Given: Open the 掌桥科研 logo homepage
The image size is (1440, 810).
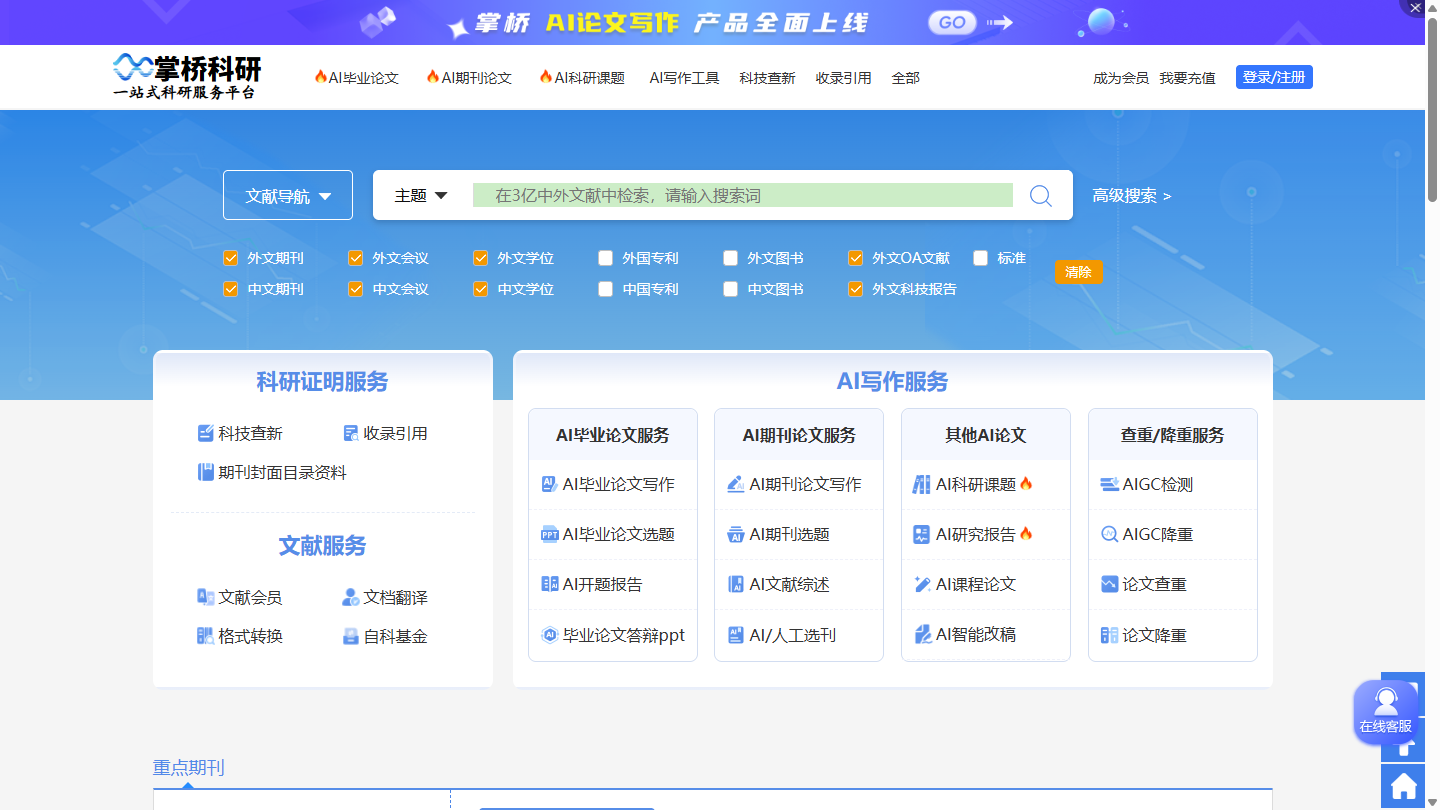Looking at the screenshot, I should (187, 76).
